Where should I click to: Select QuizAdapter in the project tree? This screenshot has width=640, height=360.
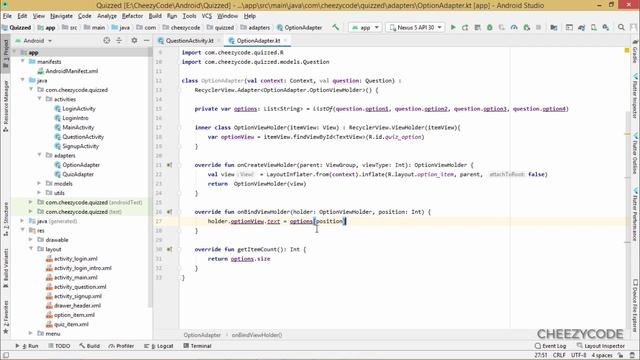(78, 174)
